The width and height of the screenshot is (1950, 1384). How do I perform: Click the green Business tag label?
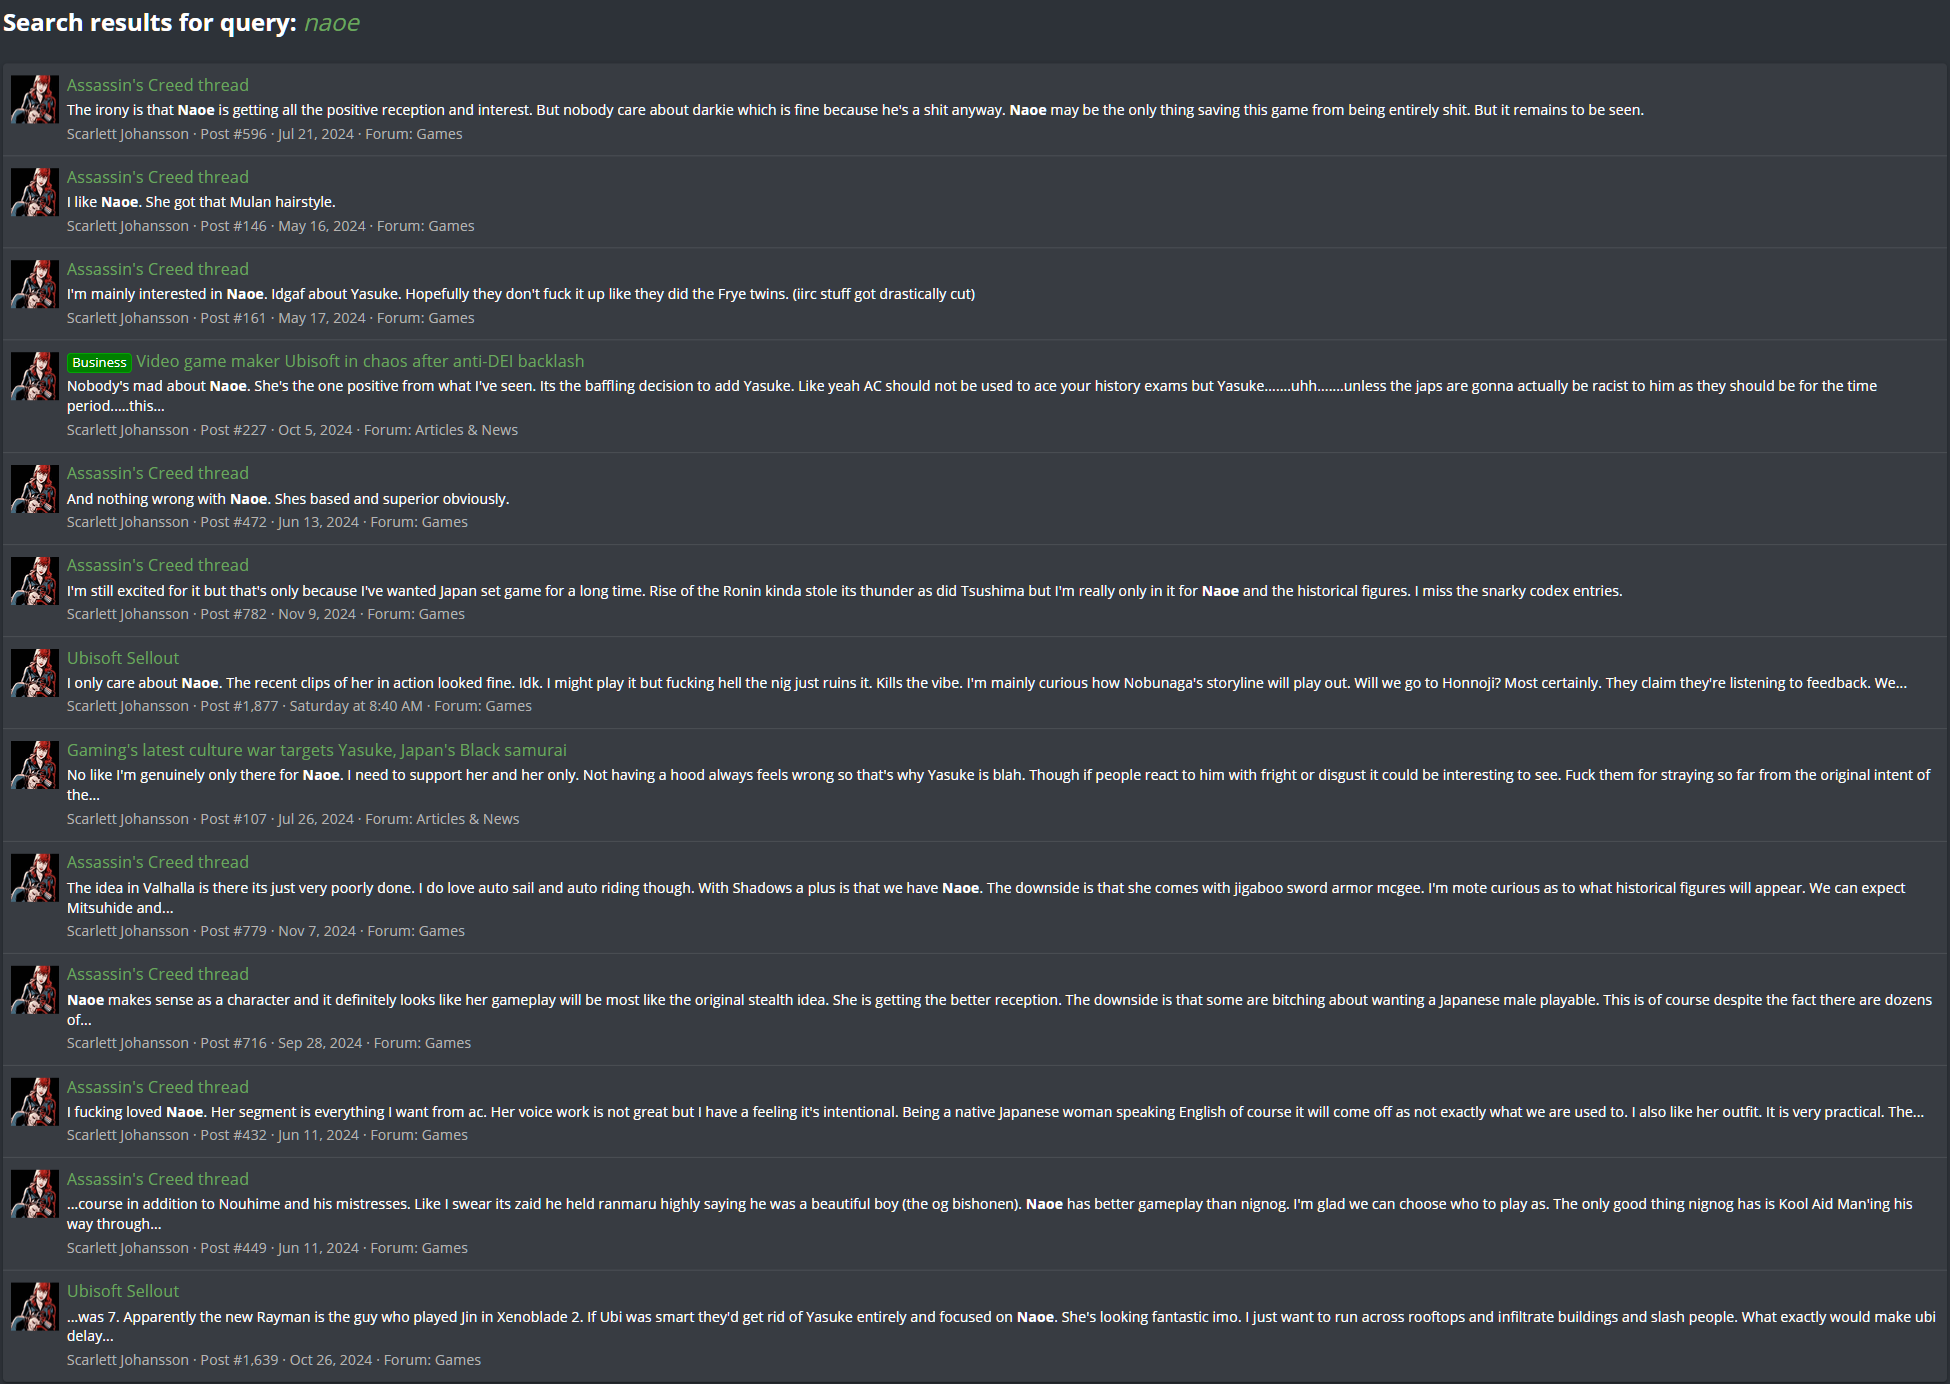coord(99,362)
